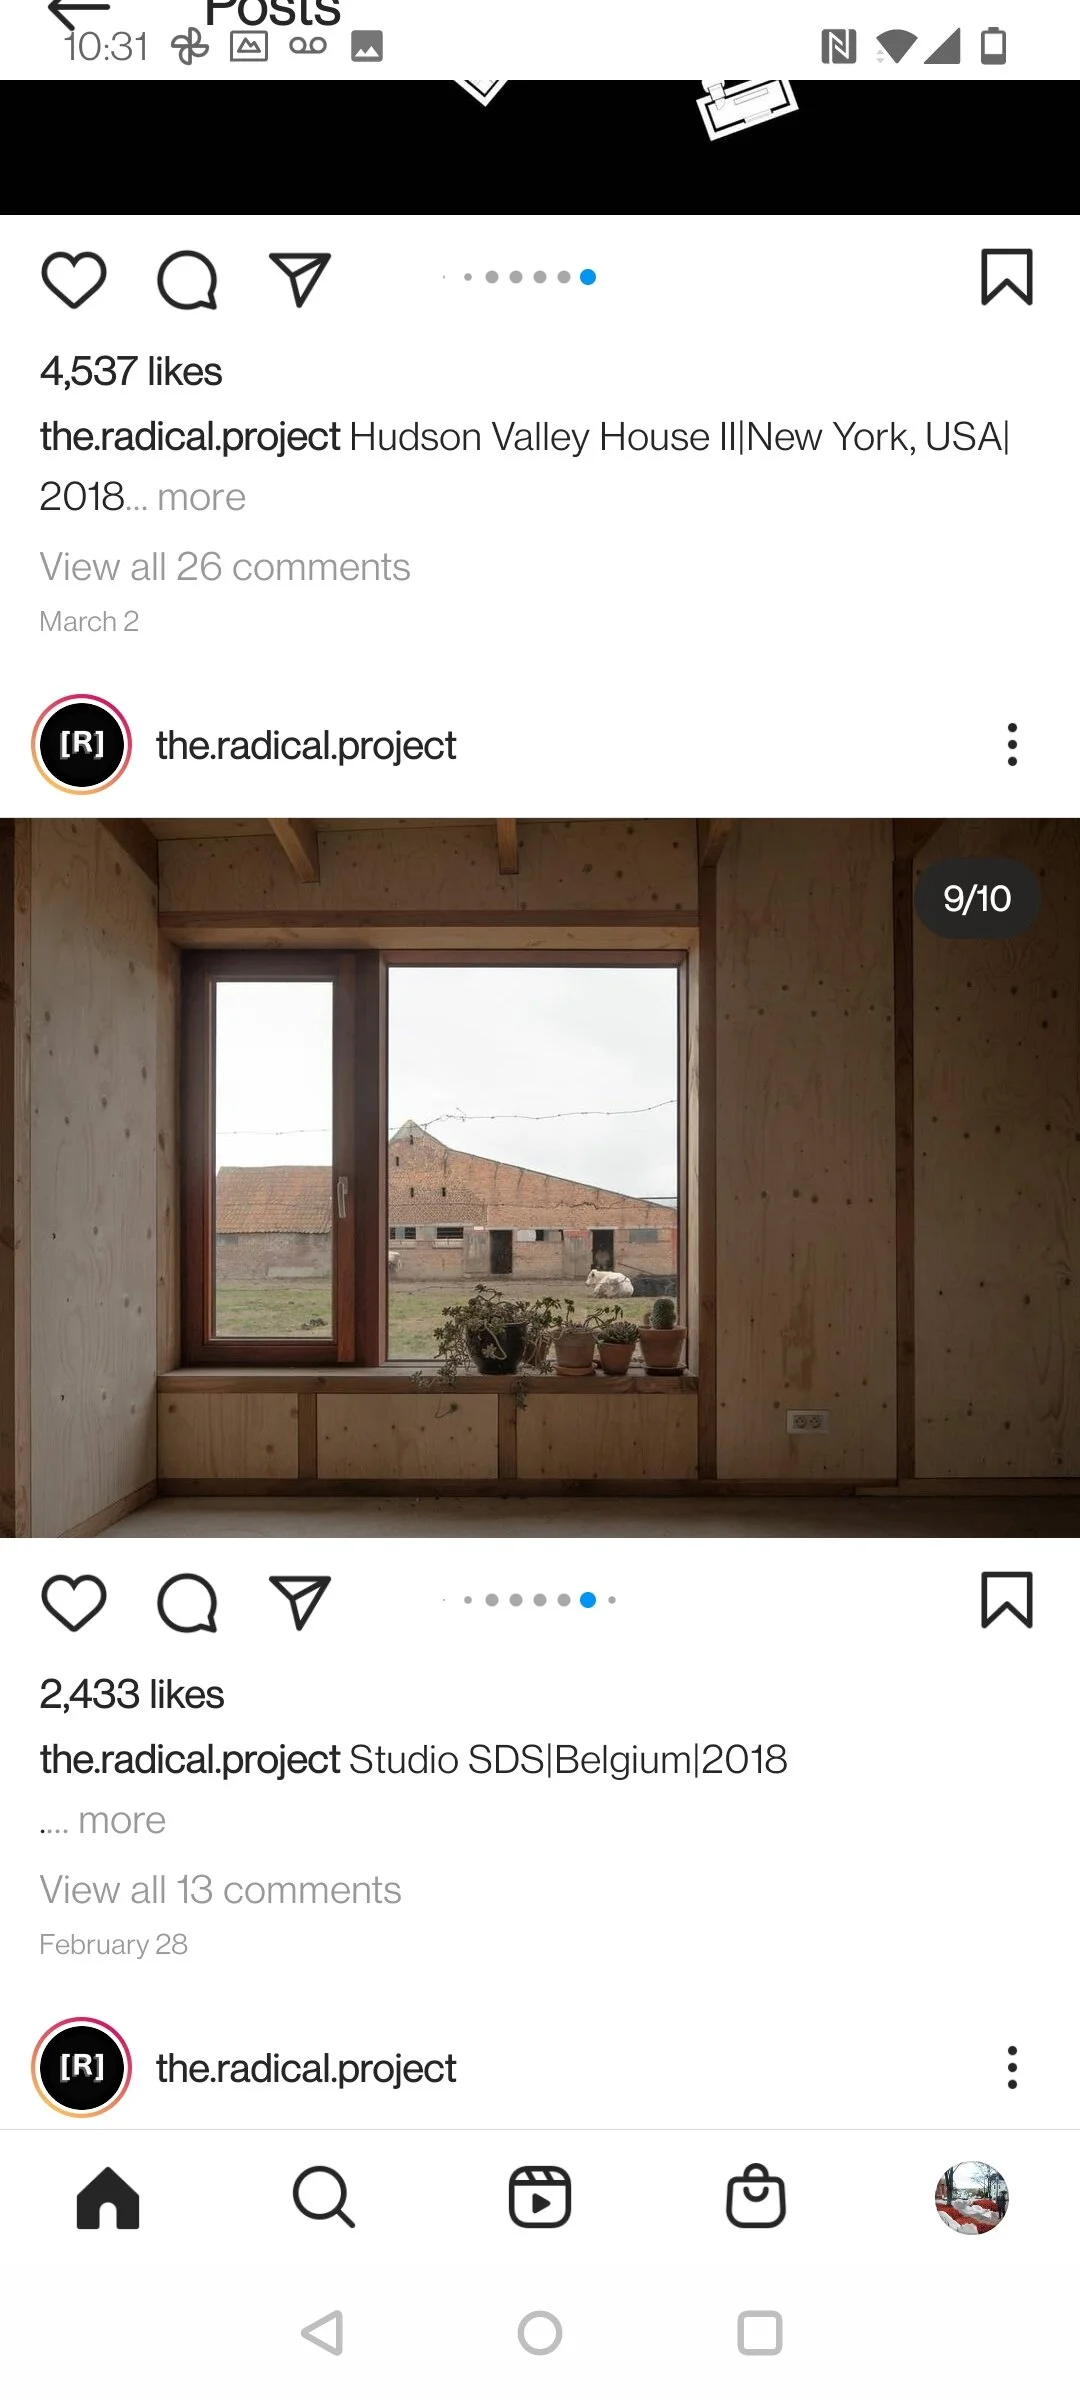Save the Studio SDS post with bookmark
This screenshot has height=2400, width=1080.
click(1006, 1600)
